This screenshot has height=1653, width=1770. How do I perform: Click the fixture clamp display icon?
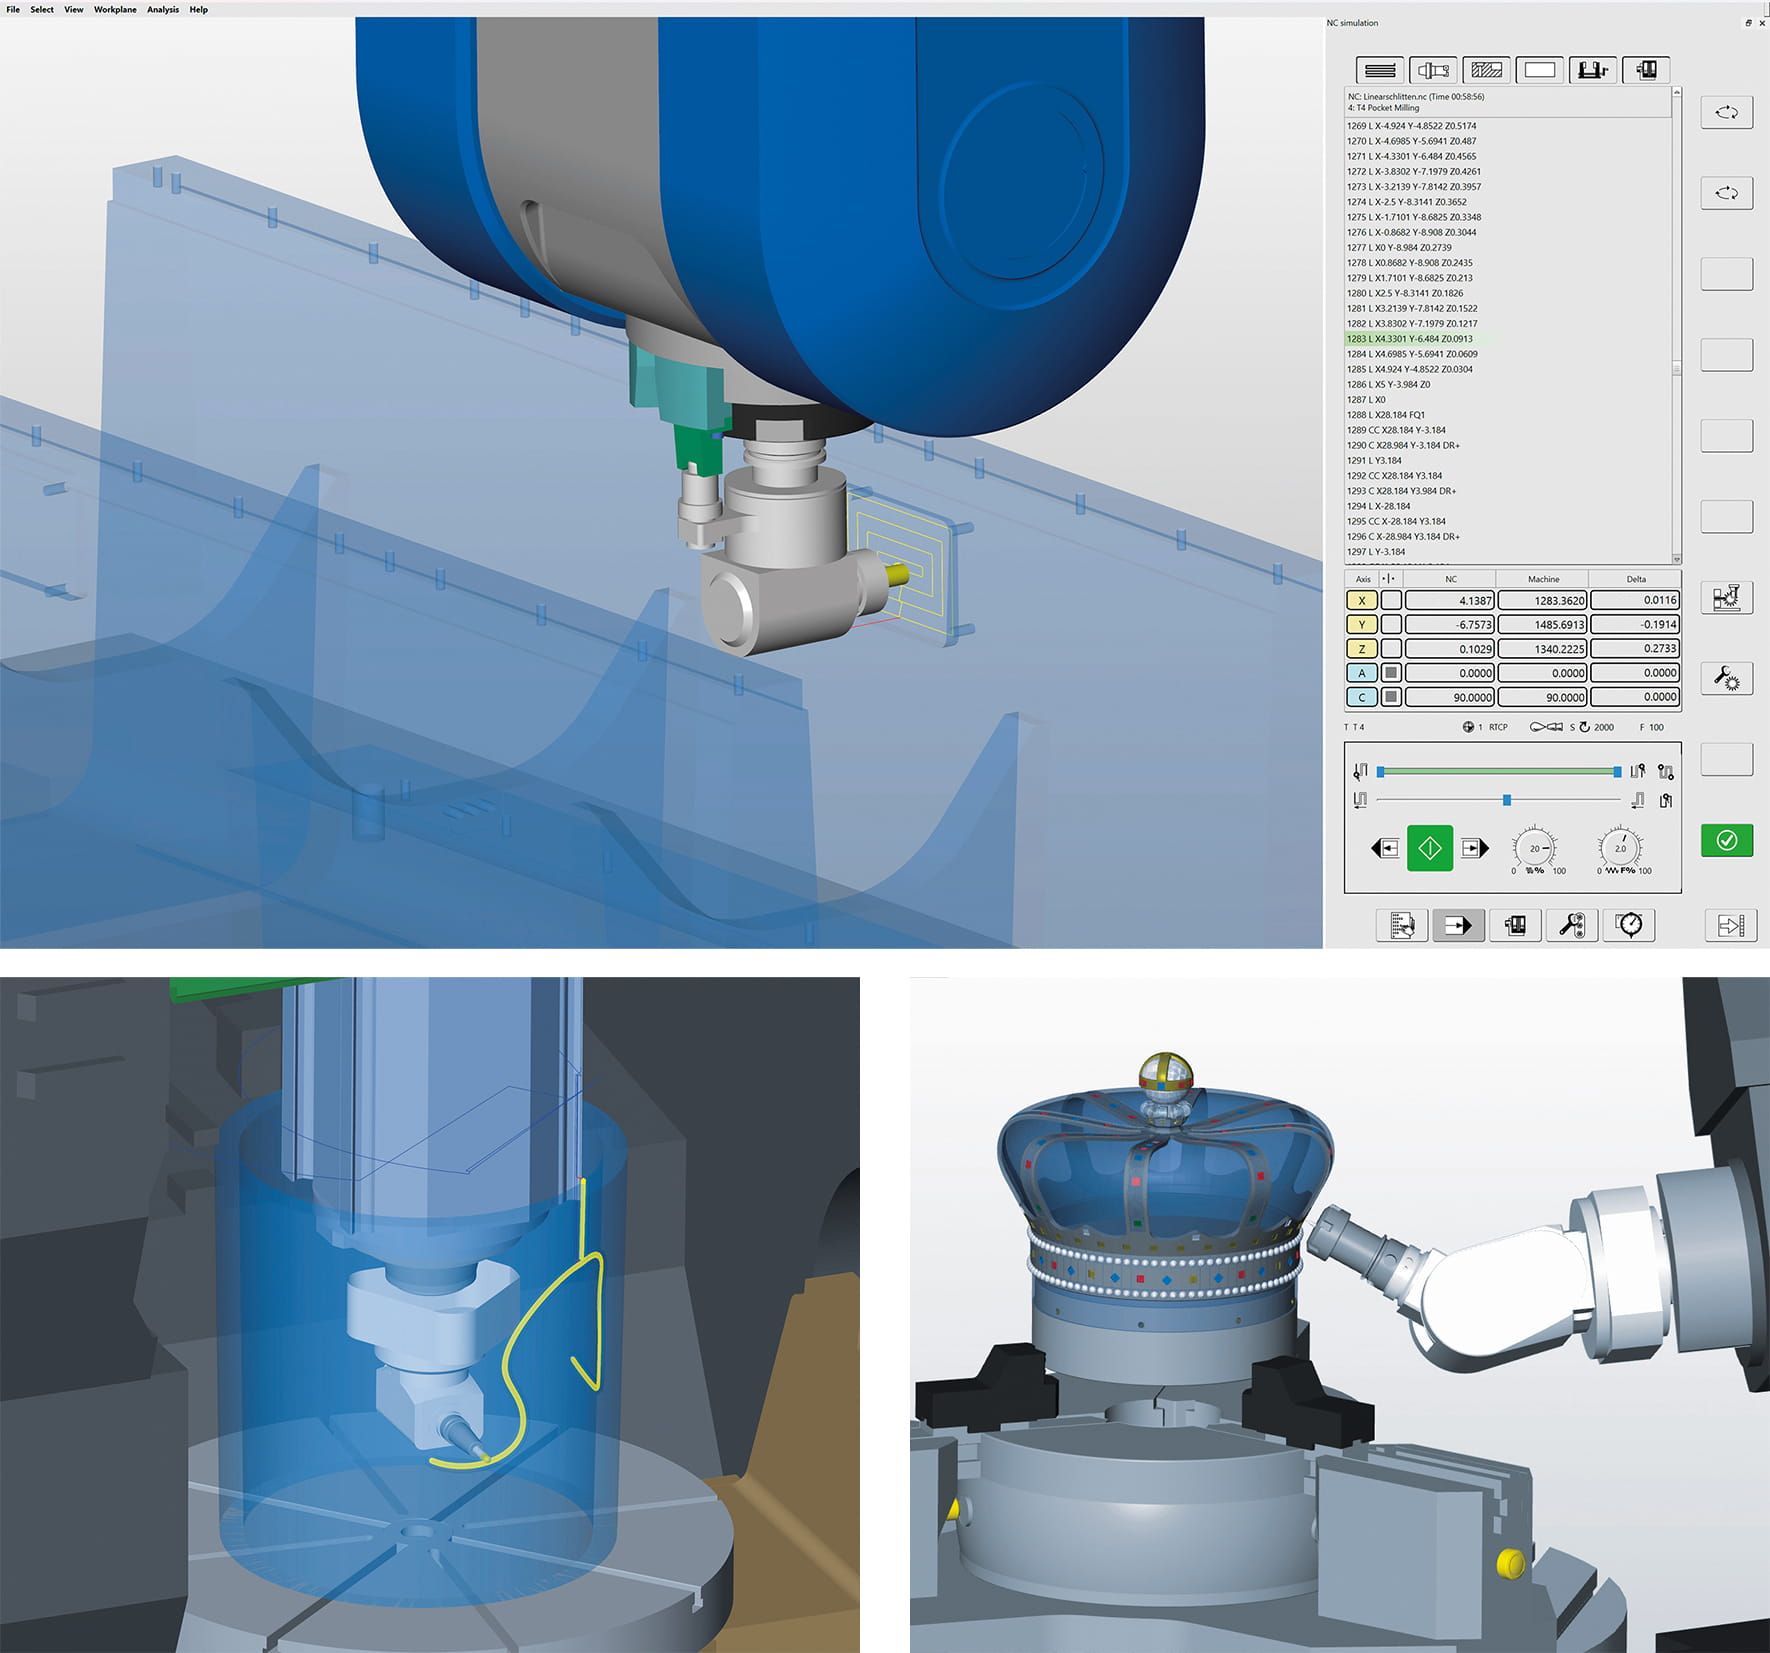[x=1593, y=70]
